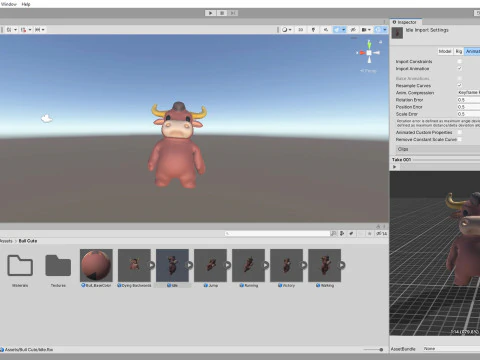Expand the Jump asset arrow
480x360 pixels.
pyautogui.click(x=228, y=265)
